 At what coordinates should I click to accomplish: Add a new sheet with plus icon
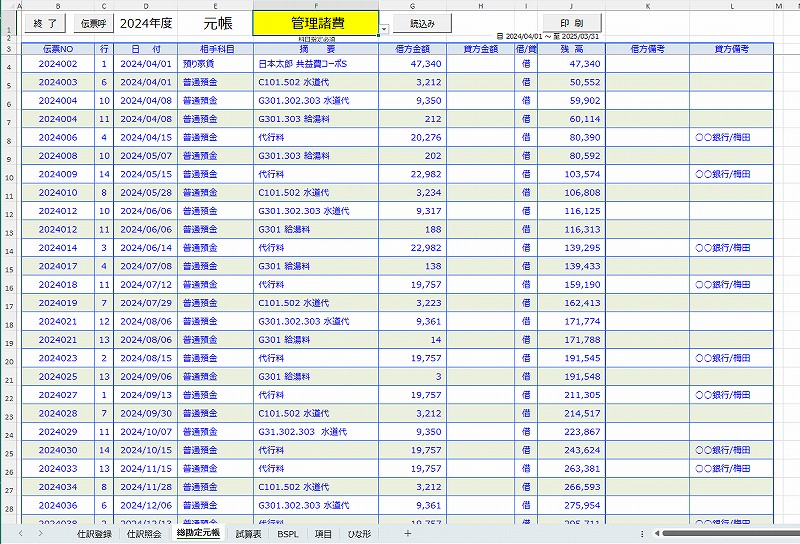407,534
